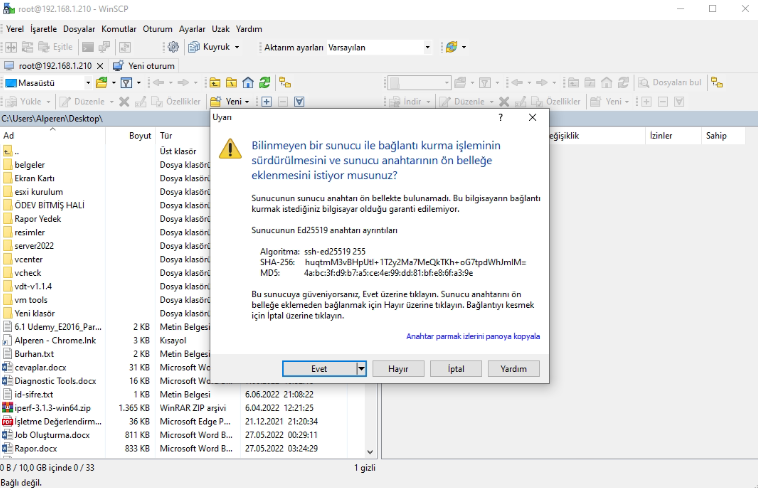Open the preferences gear icon in the toolbar
Viewport: 758px width, 488px height.
click(173, 47)
